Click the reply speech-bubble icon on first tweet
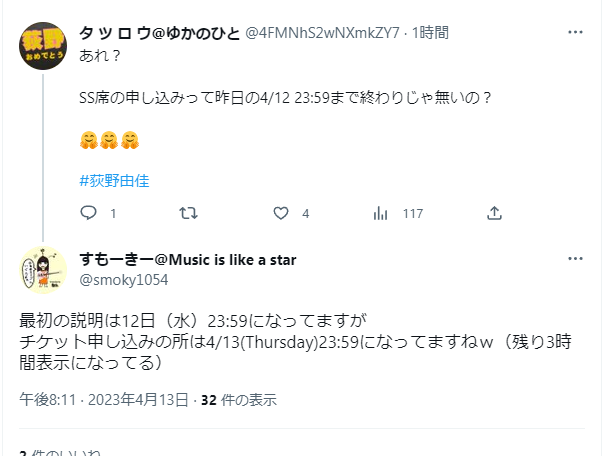Viewport: 606px width, 456px height. 88,213
